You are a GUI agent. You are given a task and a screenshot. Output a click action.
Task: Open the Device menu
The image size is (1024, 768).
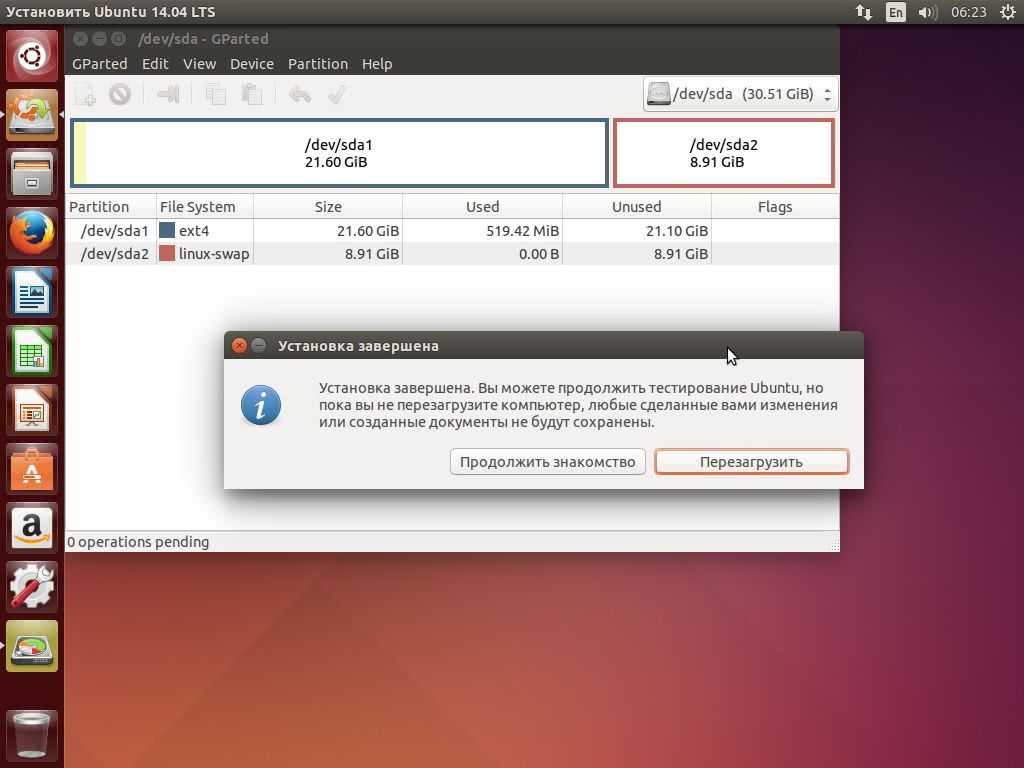click(251, 63)
